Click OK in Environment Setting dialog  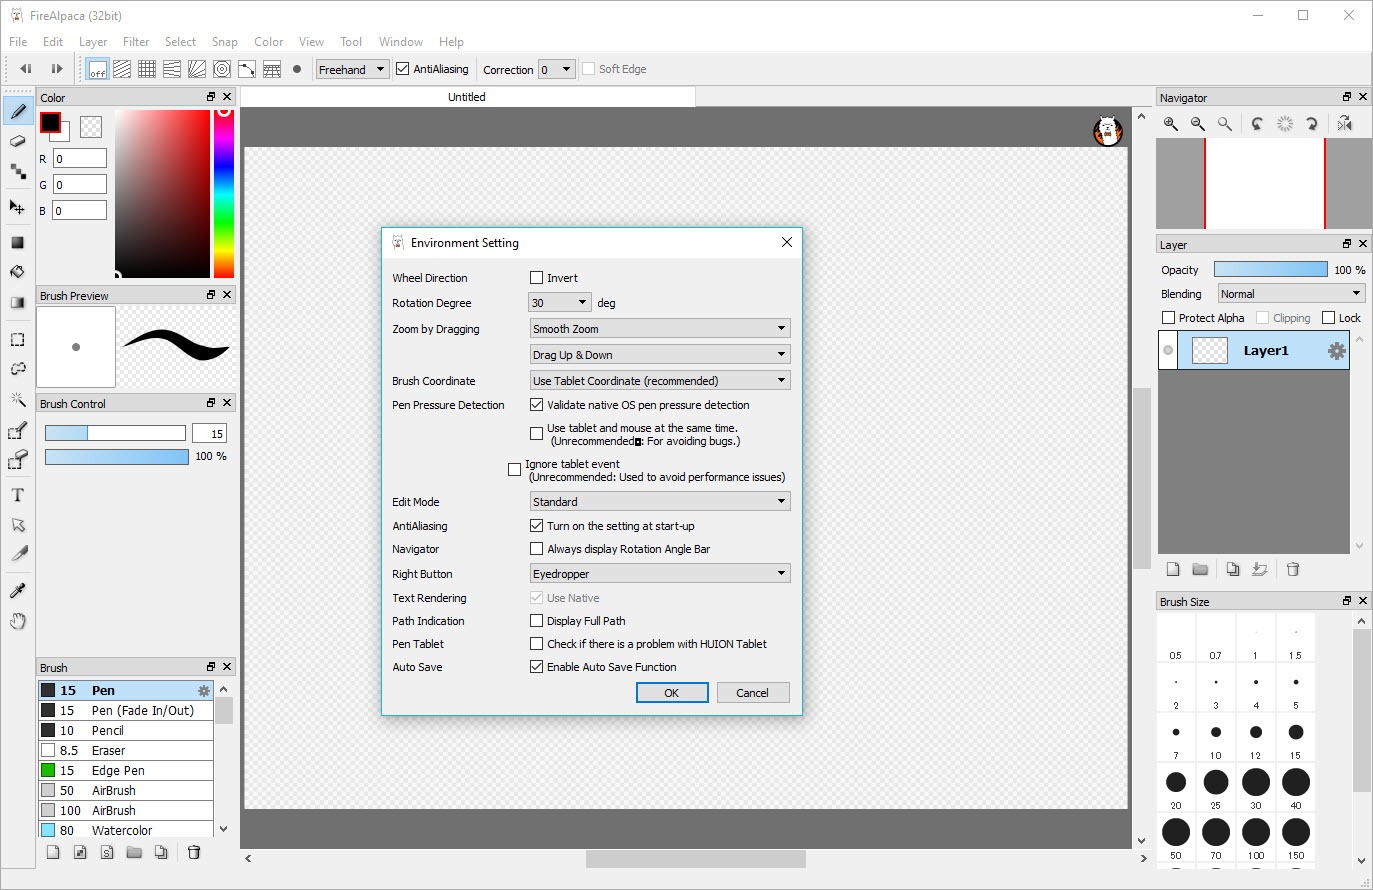point(672,693)
